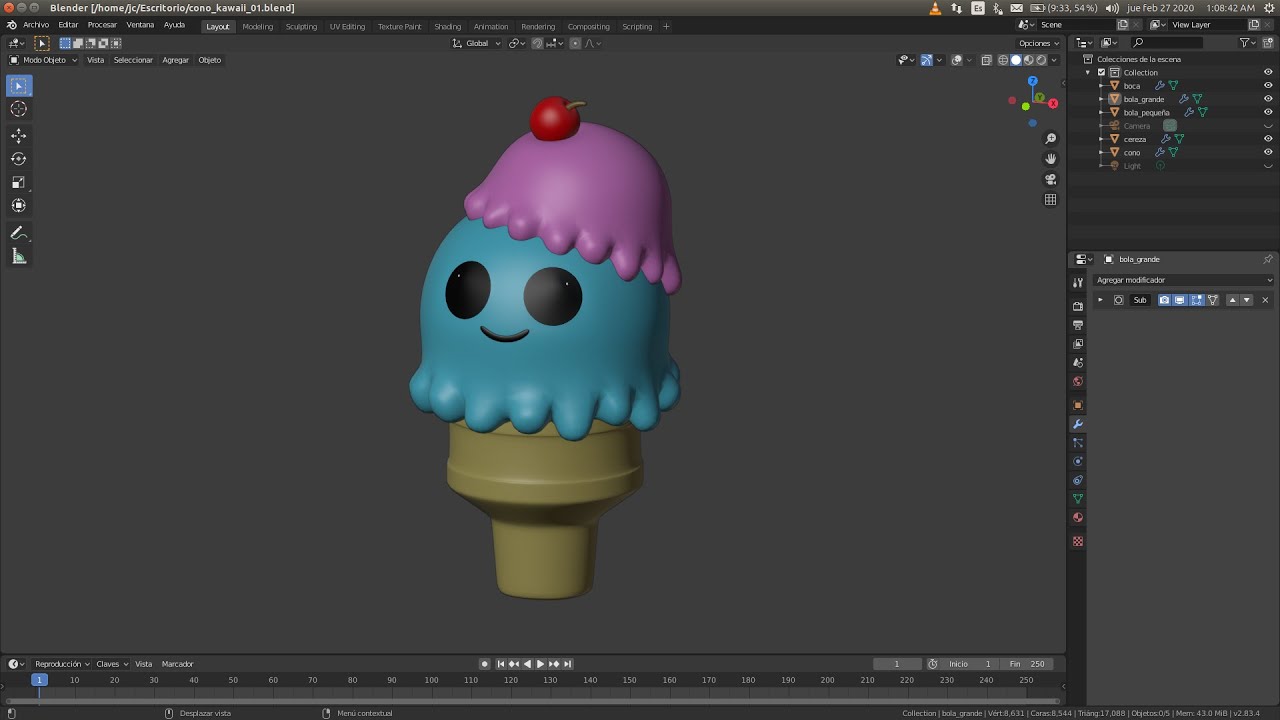Uncheck the Collection exclude checkbox
Viewport: 1280px width, 720px height.
coord(1101,72)
